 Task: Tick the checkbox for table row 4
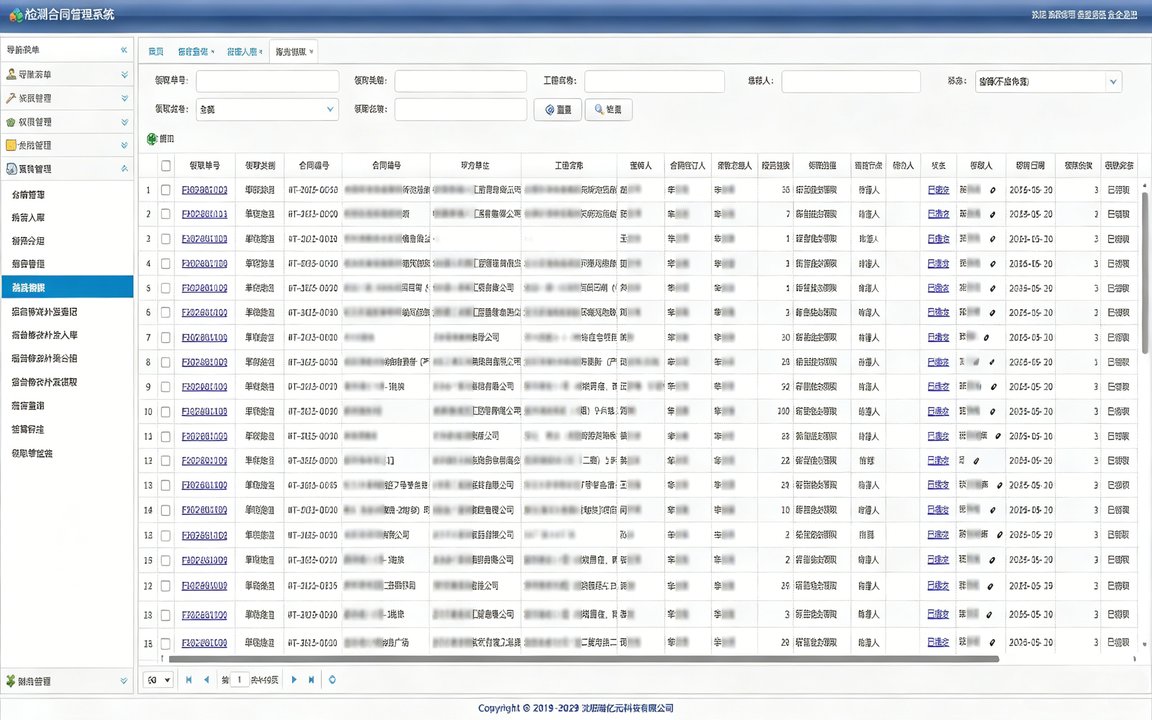(166, 264)
